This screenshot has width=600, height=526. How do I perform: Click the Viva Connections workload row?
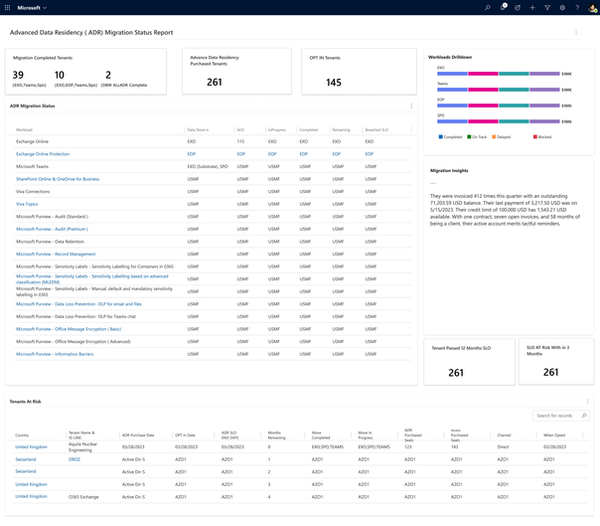point(213,192)
